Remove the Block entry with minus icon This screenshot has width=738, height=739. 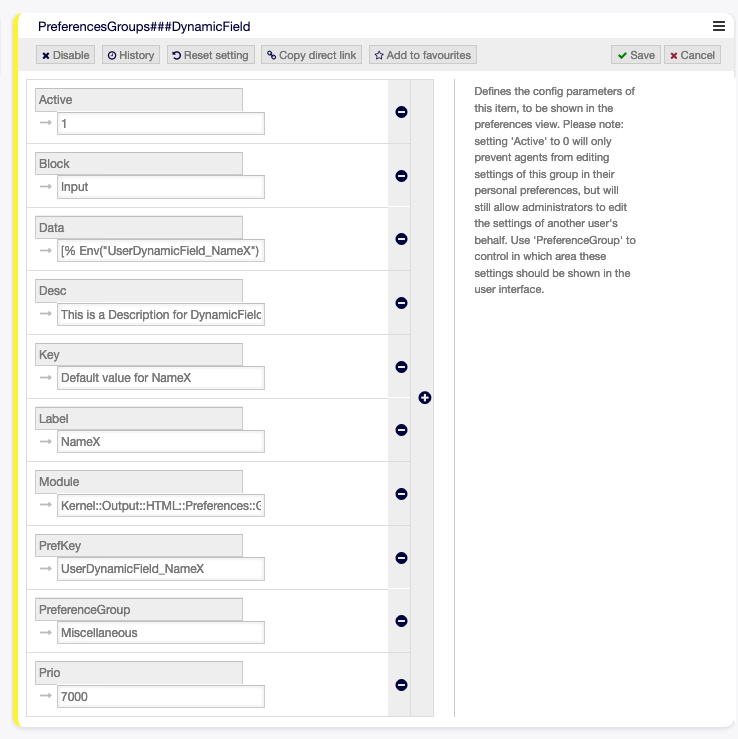pos(401,176)
